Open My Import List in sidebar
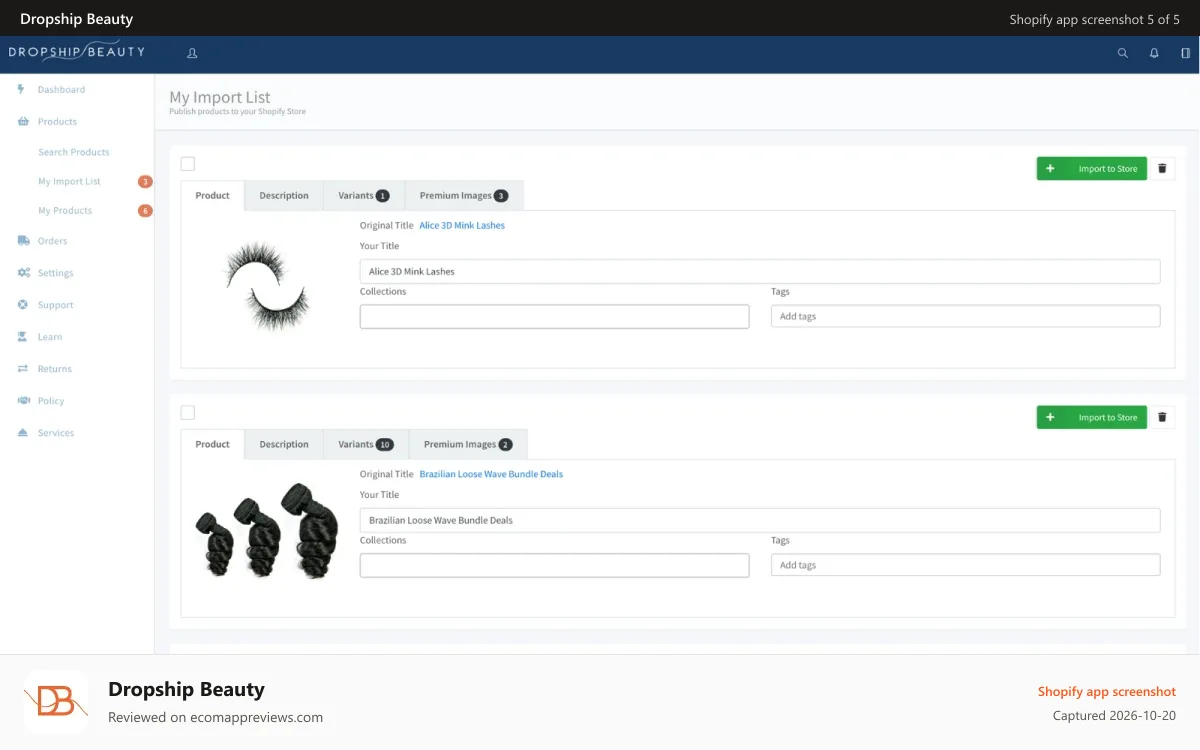This screenshot has height=750, width=1200. pos(69,182)
